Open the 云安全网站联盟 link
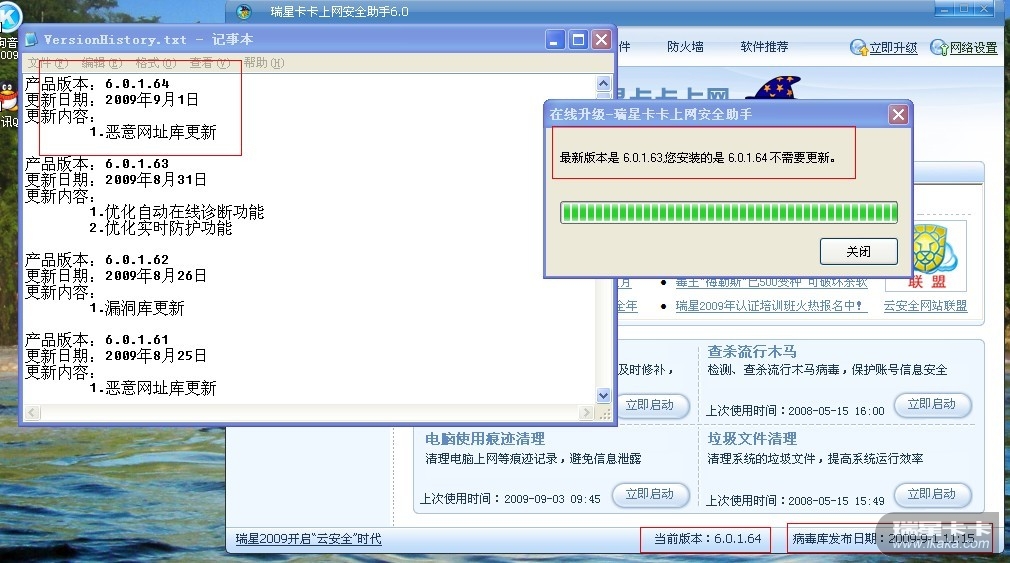Image resolution: width=1010 pixels, height=563 pixels. (x=925, y=306)
